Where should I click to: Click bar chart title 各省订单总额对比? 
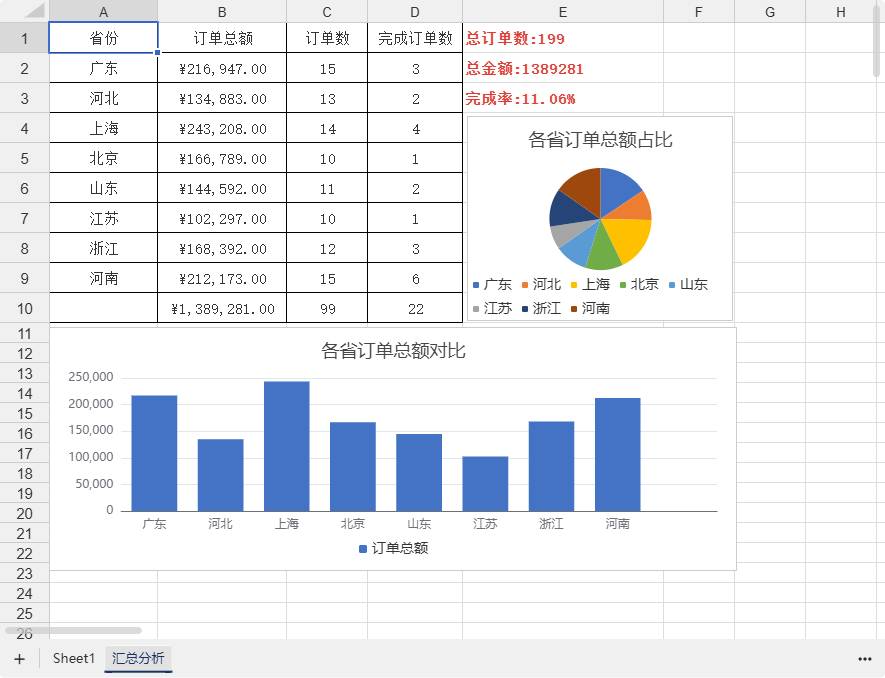(x=393, y=351)
